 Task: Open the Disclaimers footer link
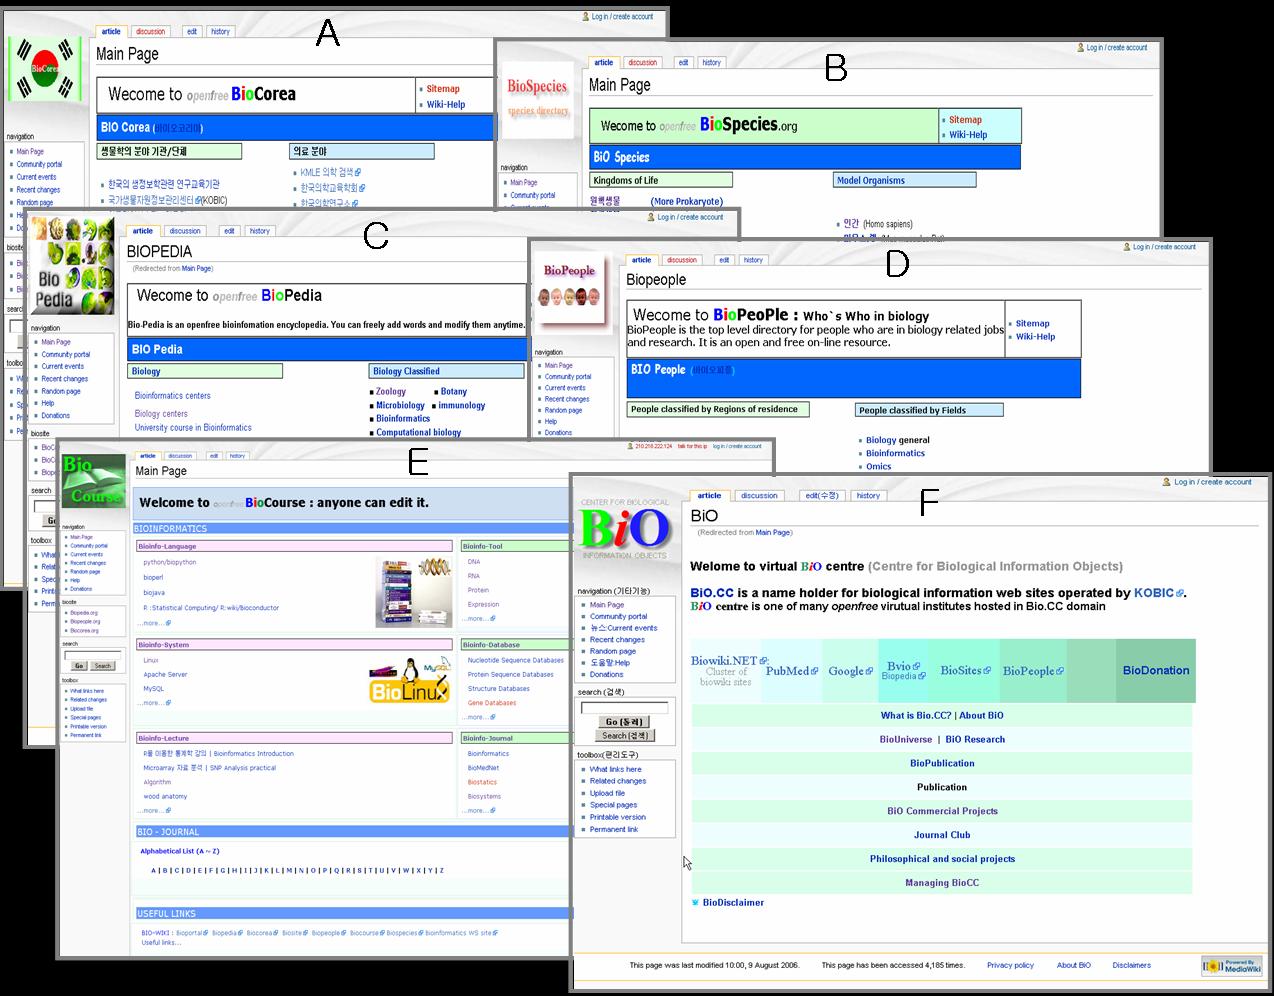(1131, 965)
